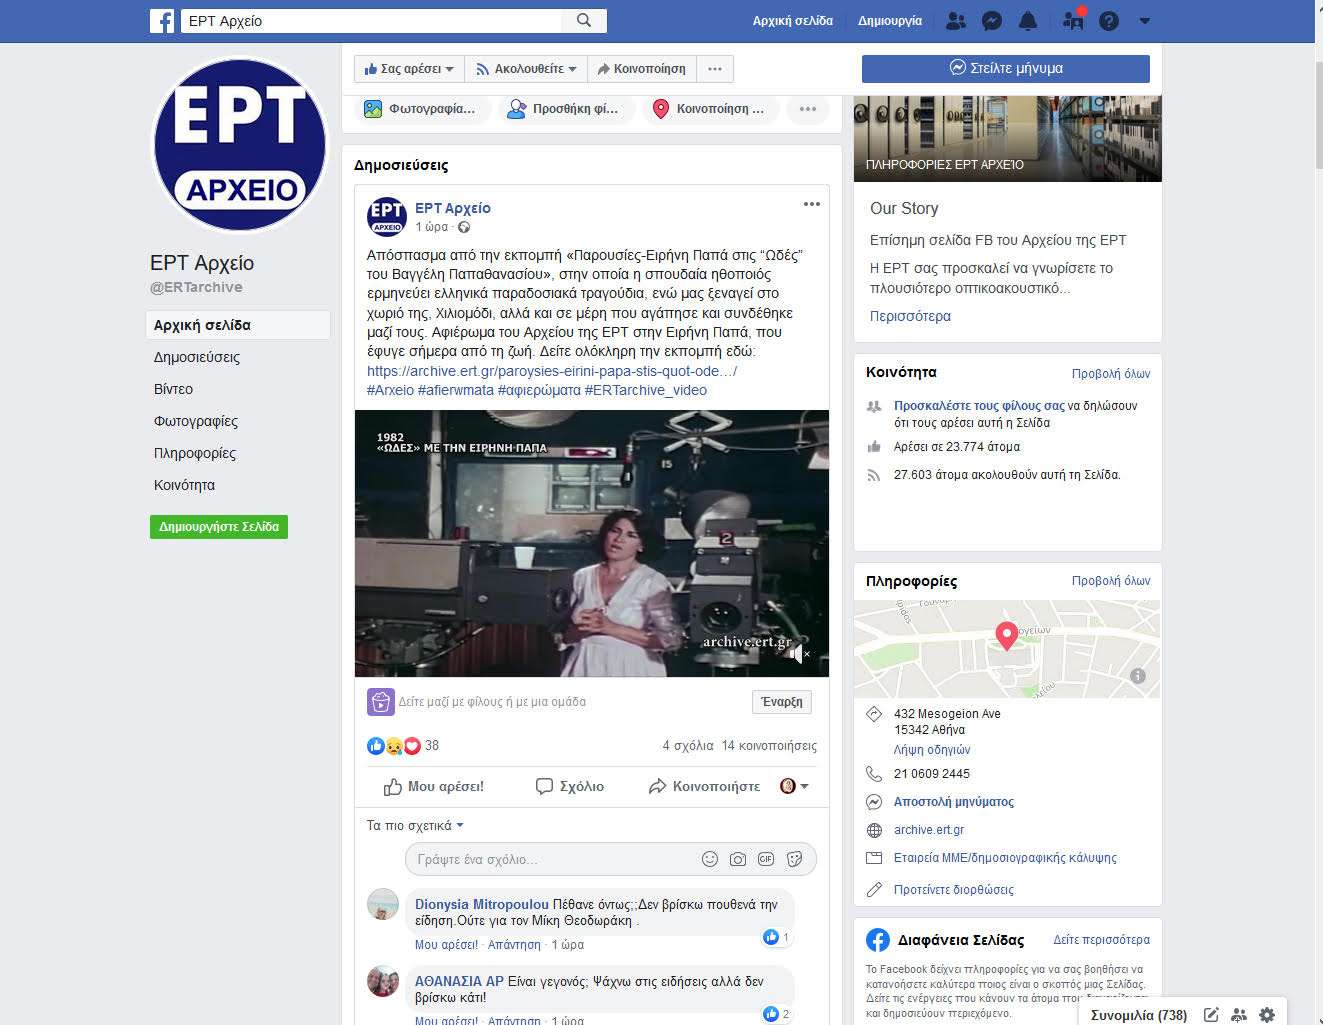Open Τα πιο σχετικά comment sorting dropdown

[x=415, y=826]
